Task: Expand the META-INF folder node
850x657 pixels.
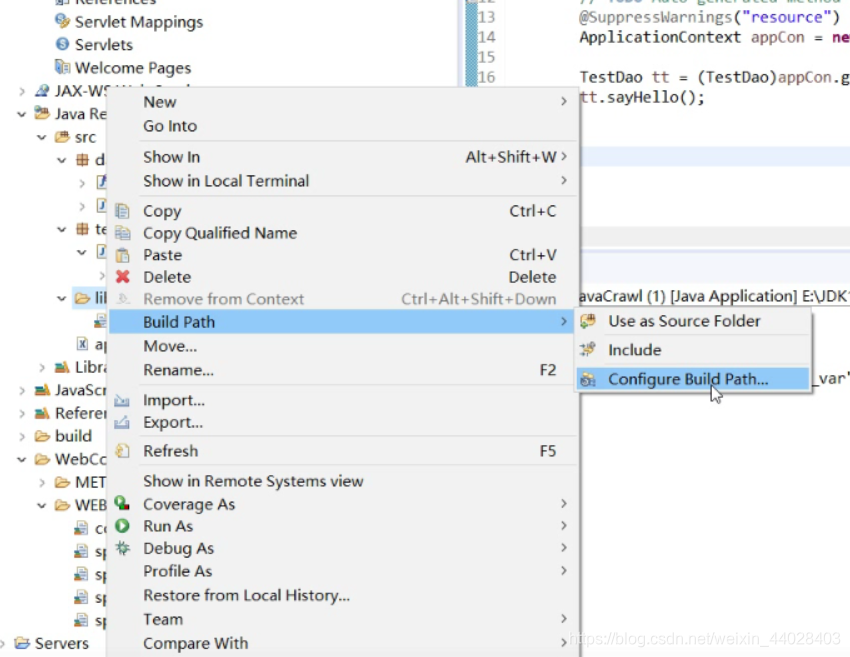Action: [x=42, y=482]
